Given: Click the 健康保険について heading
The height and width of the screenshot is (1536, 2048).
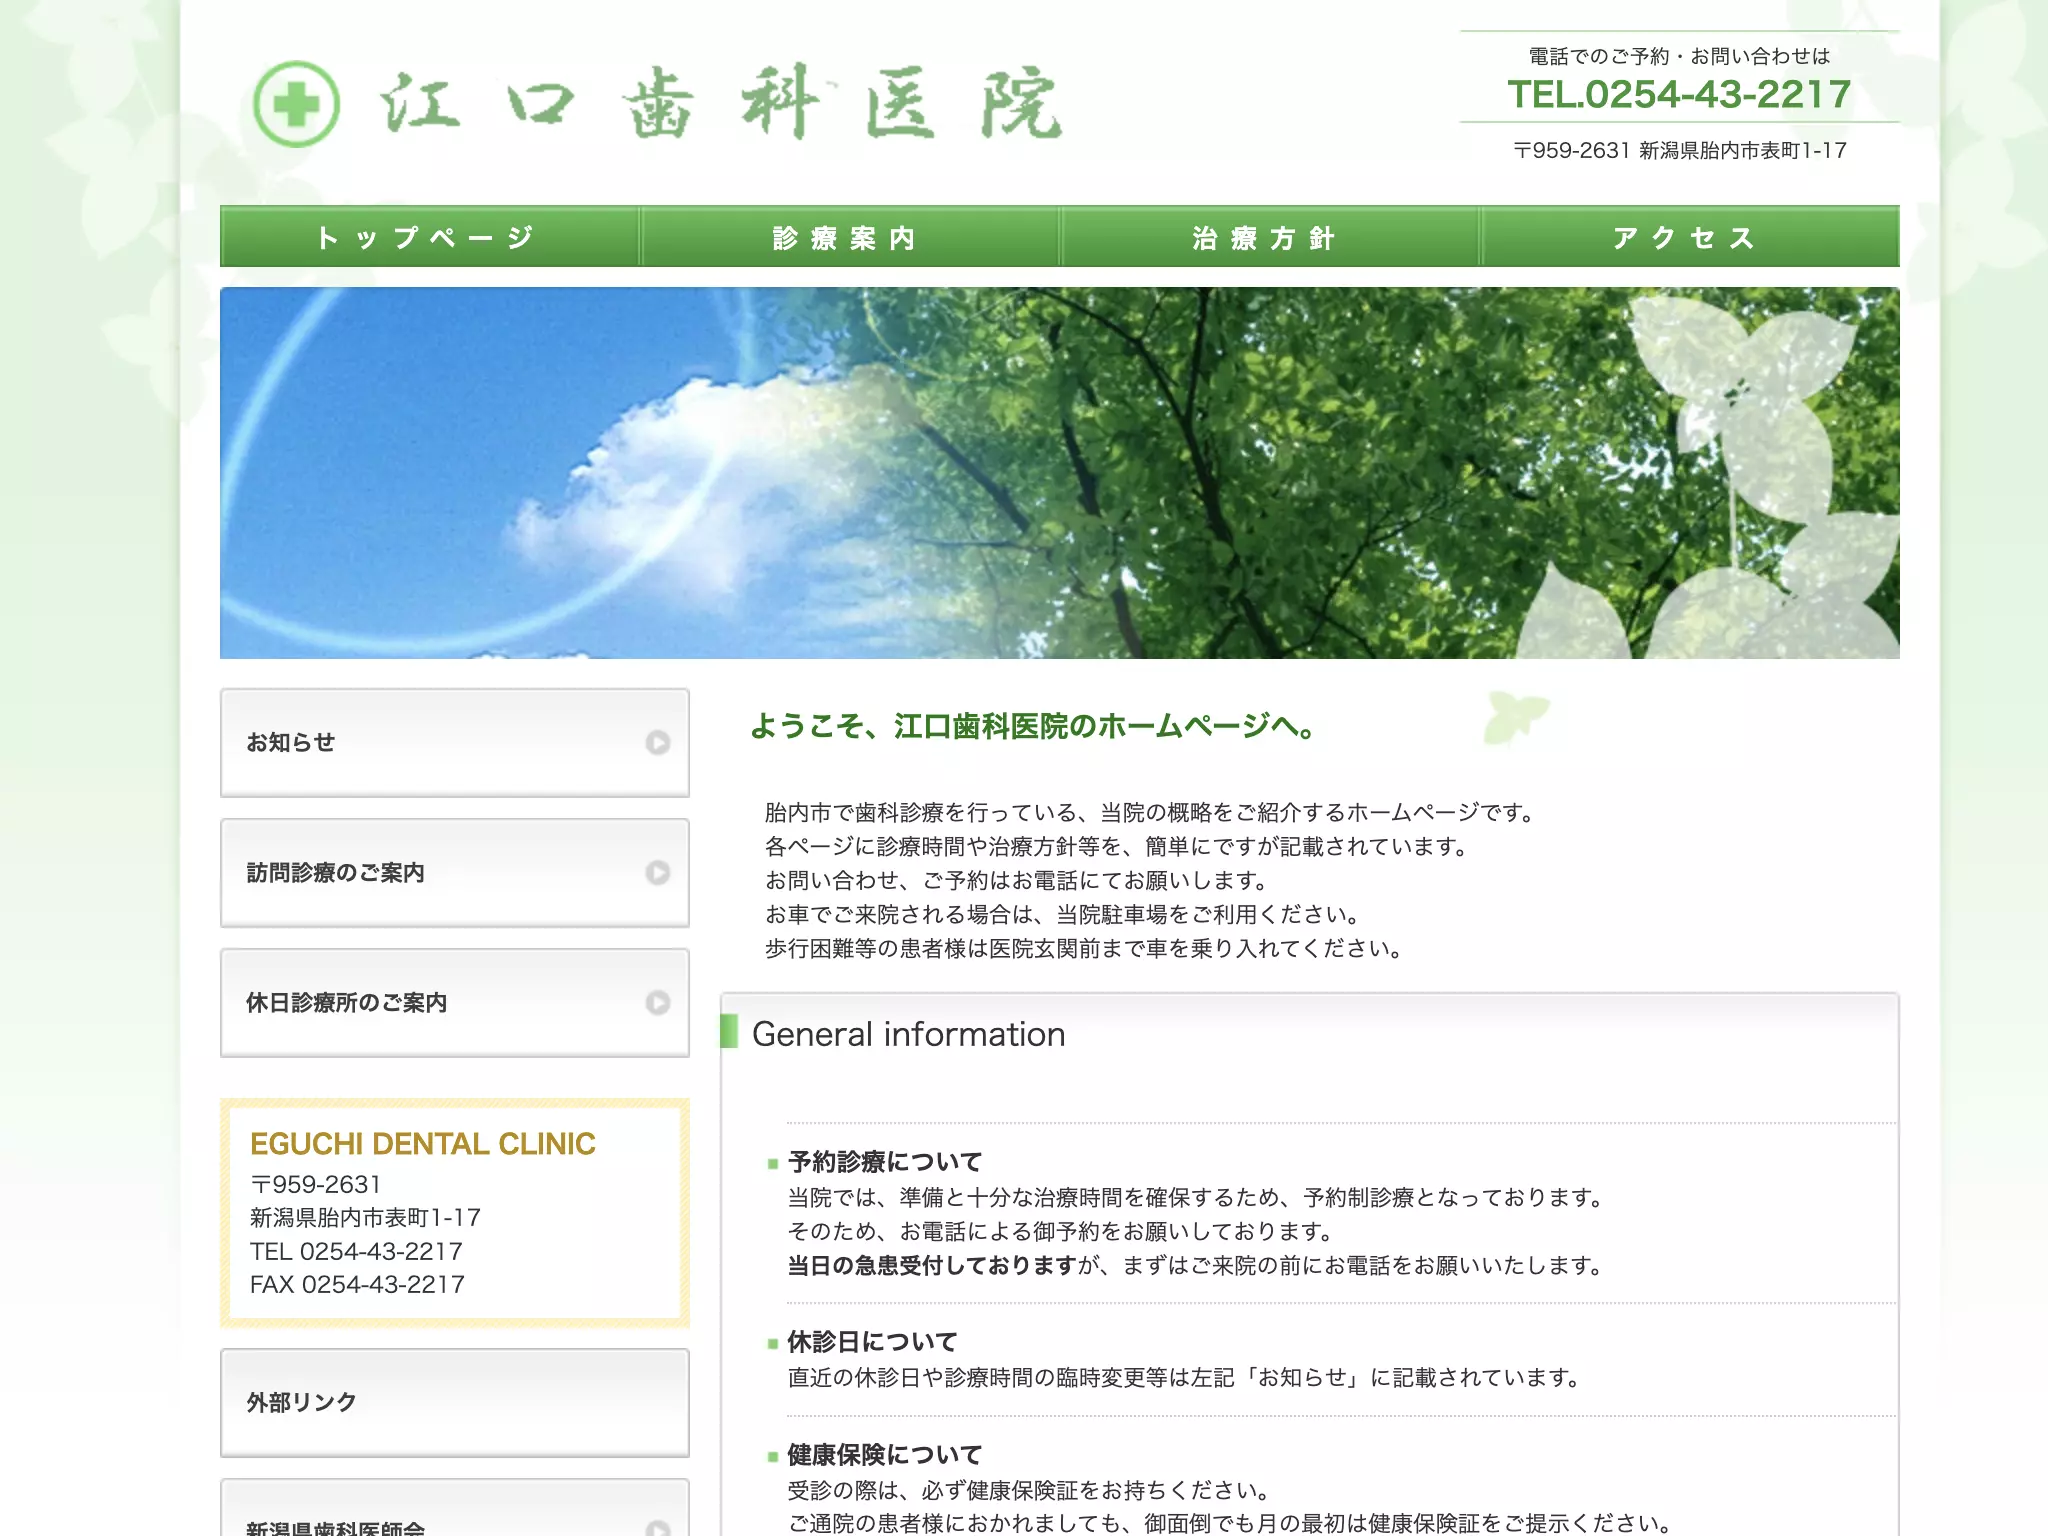Looking at the screenshot, I should point(885,1454).
